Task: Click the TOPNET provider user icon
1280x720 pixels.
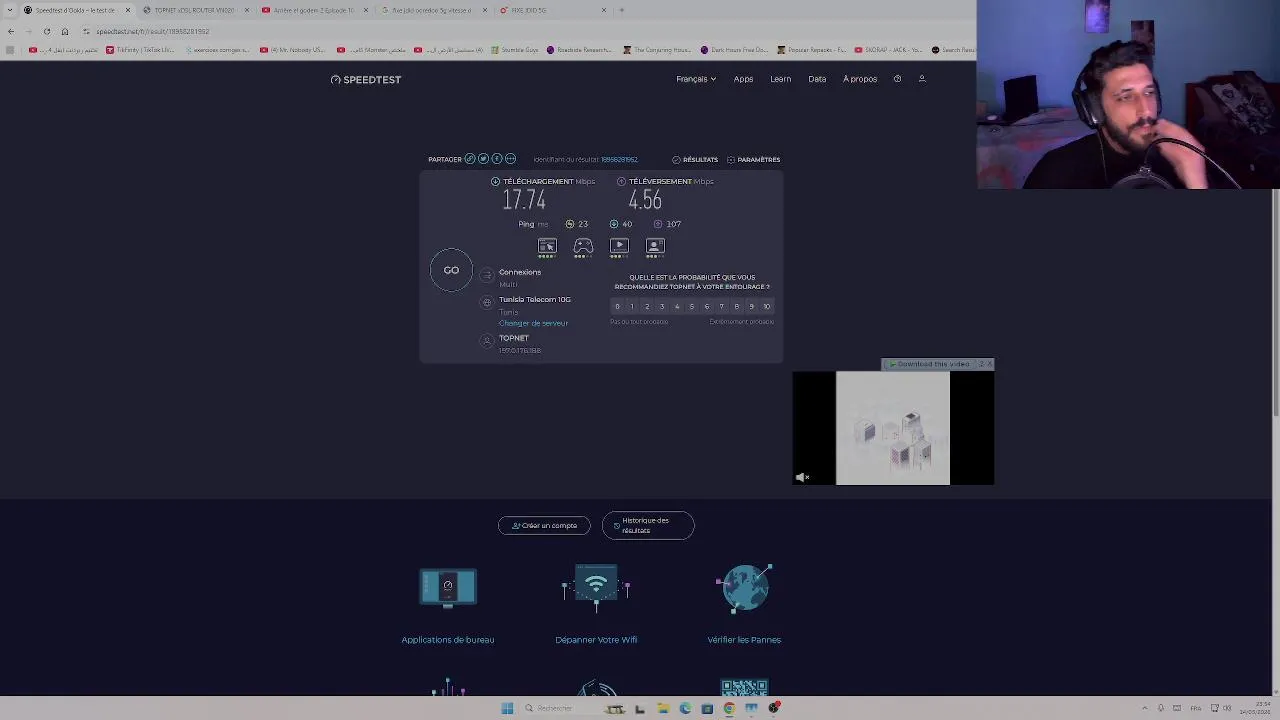Action: [x=487, y=341]
